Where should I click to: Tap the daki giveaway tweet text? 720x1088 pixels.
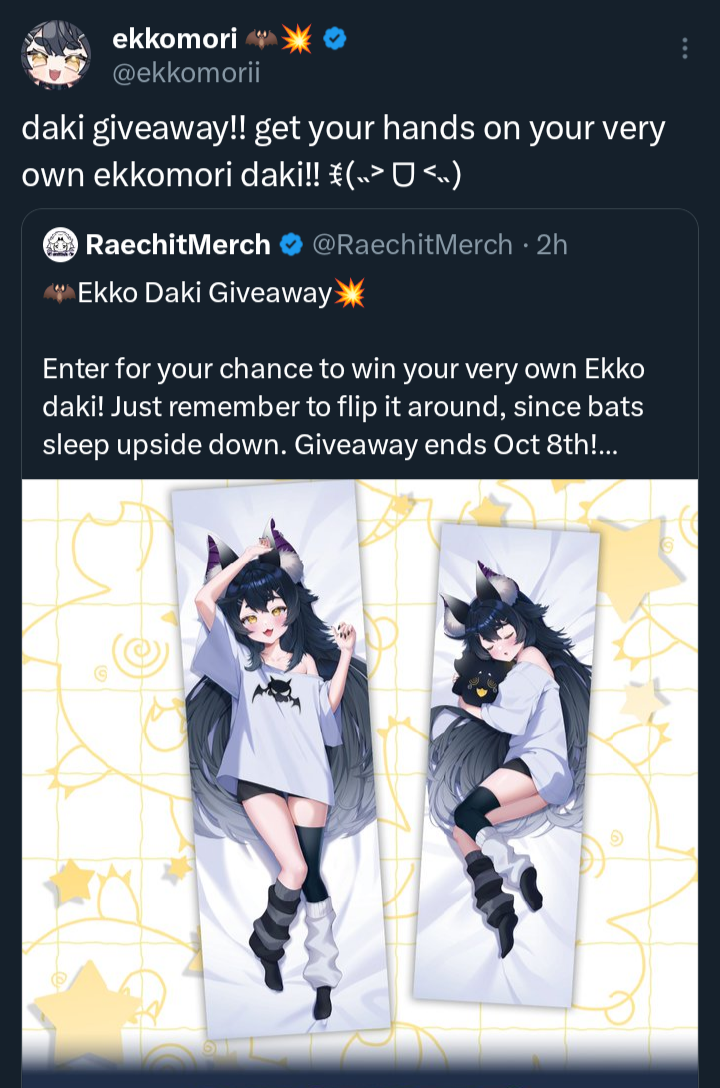(x=343, y=151)
